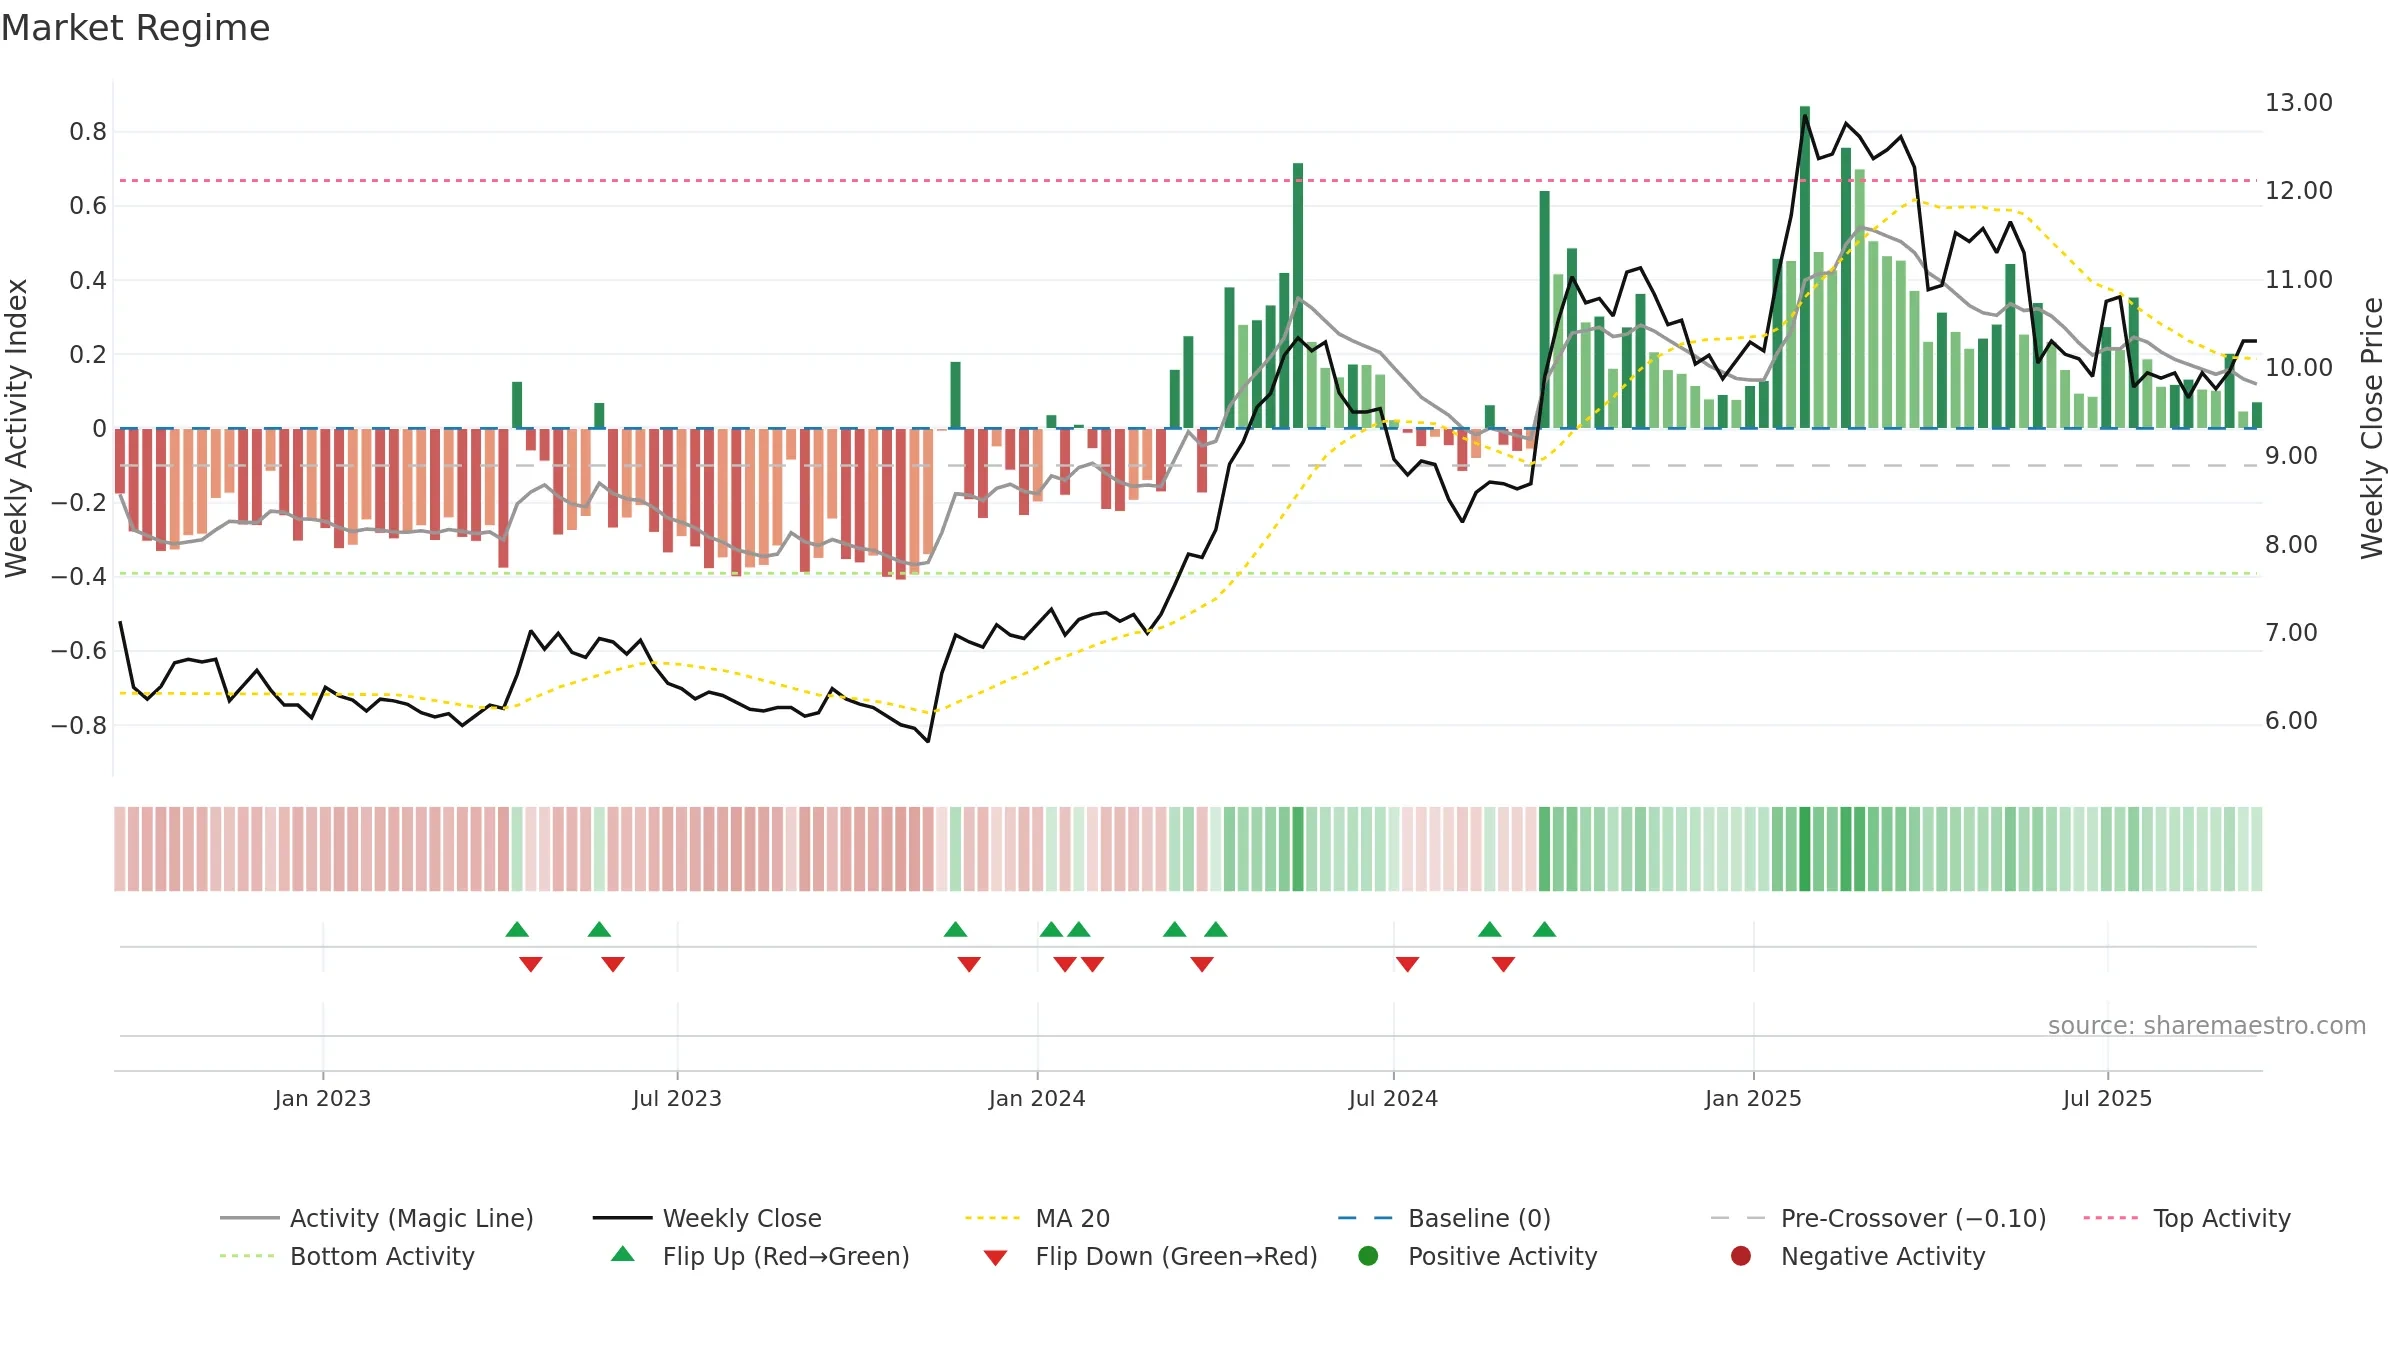Click the Market Regime chart title
Screen dimensions: 2400x1350
(x=135, y=28)
